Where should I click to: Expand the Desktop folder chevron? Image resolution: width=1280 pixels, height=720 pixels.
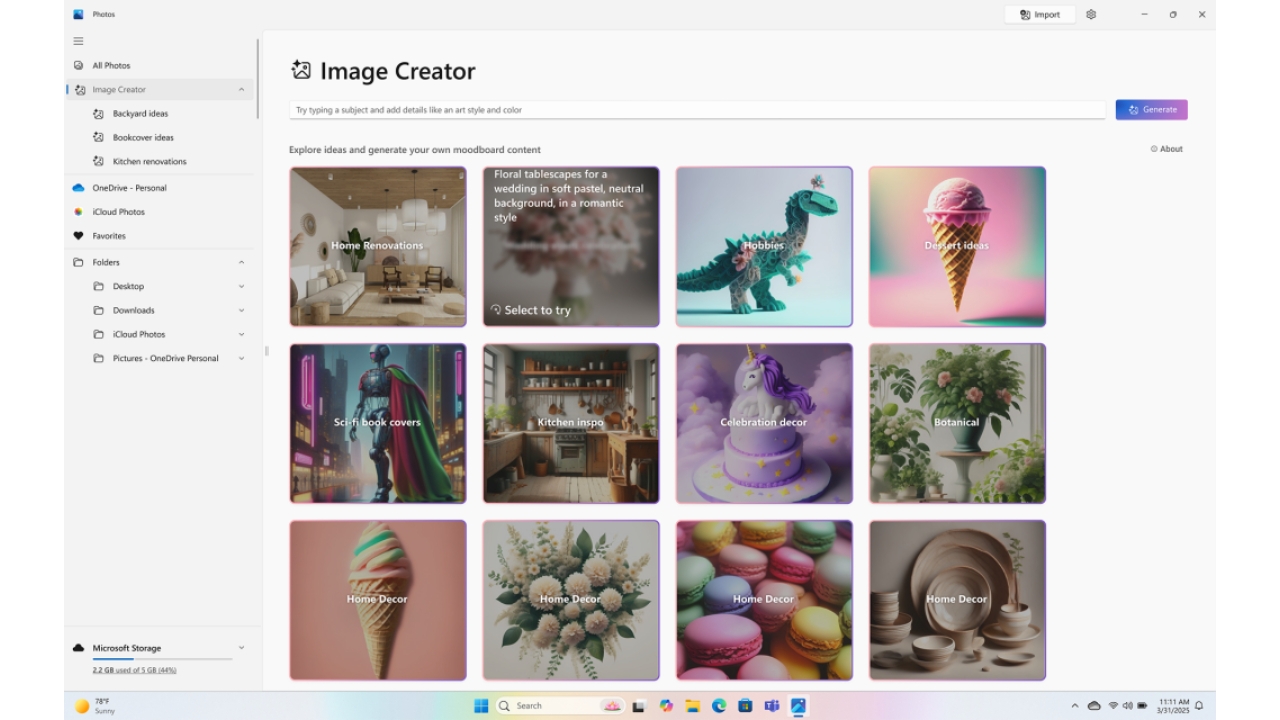point(241,286)
